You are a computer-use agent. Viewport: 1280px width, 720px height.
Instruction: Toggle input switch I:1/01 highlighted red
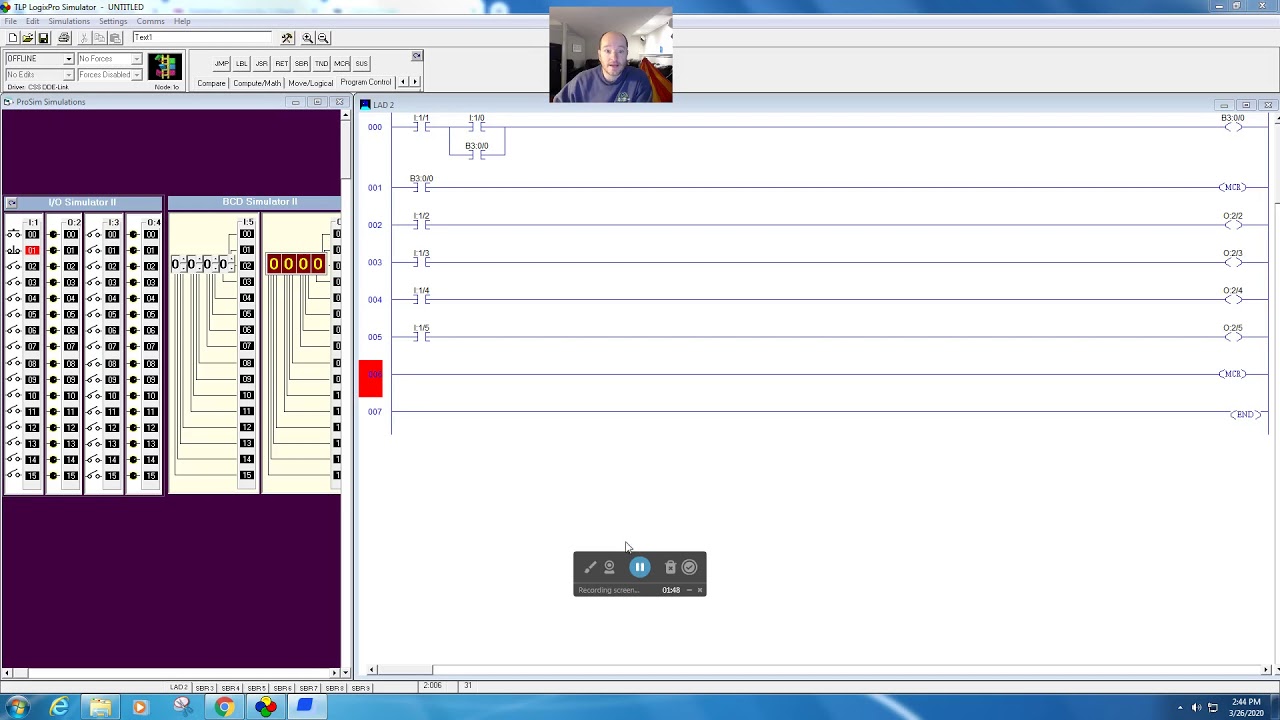[14, 250]
